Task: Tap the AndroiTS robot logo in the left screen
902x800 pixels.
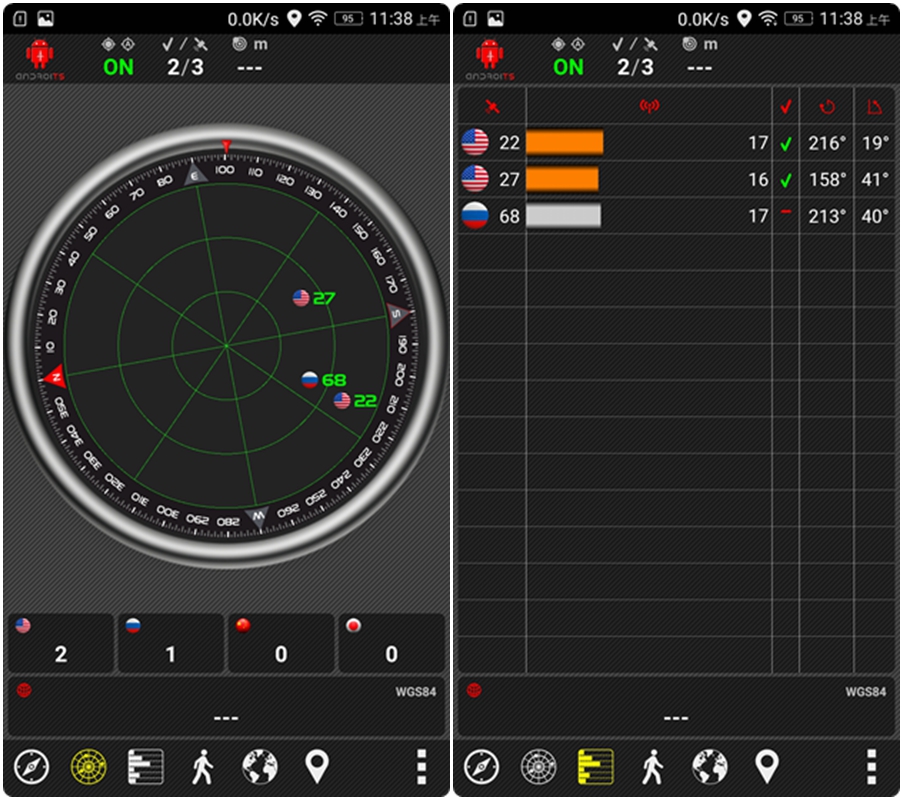Action: [39, 59]
